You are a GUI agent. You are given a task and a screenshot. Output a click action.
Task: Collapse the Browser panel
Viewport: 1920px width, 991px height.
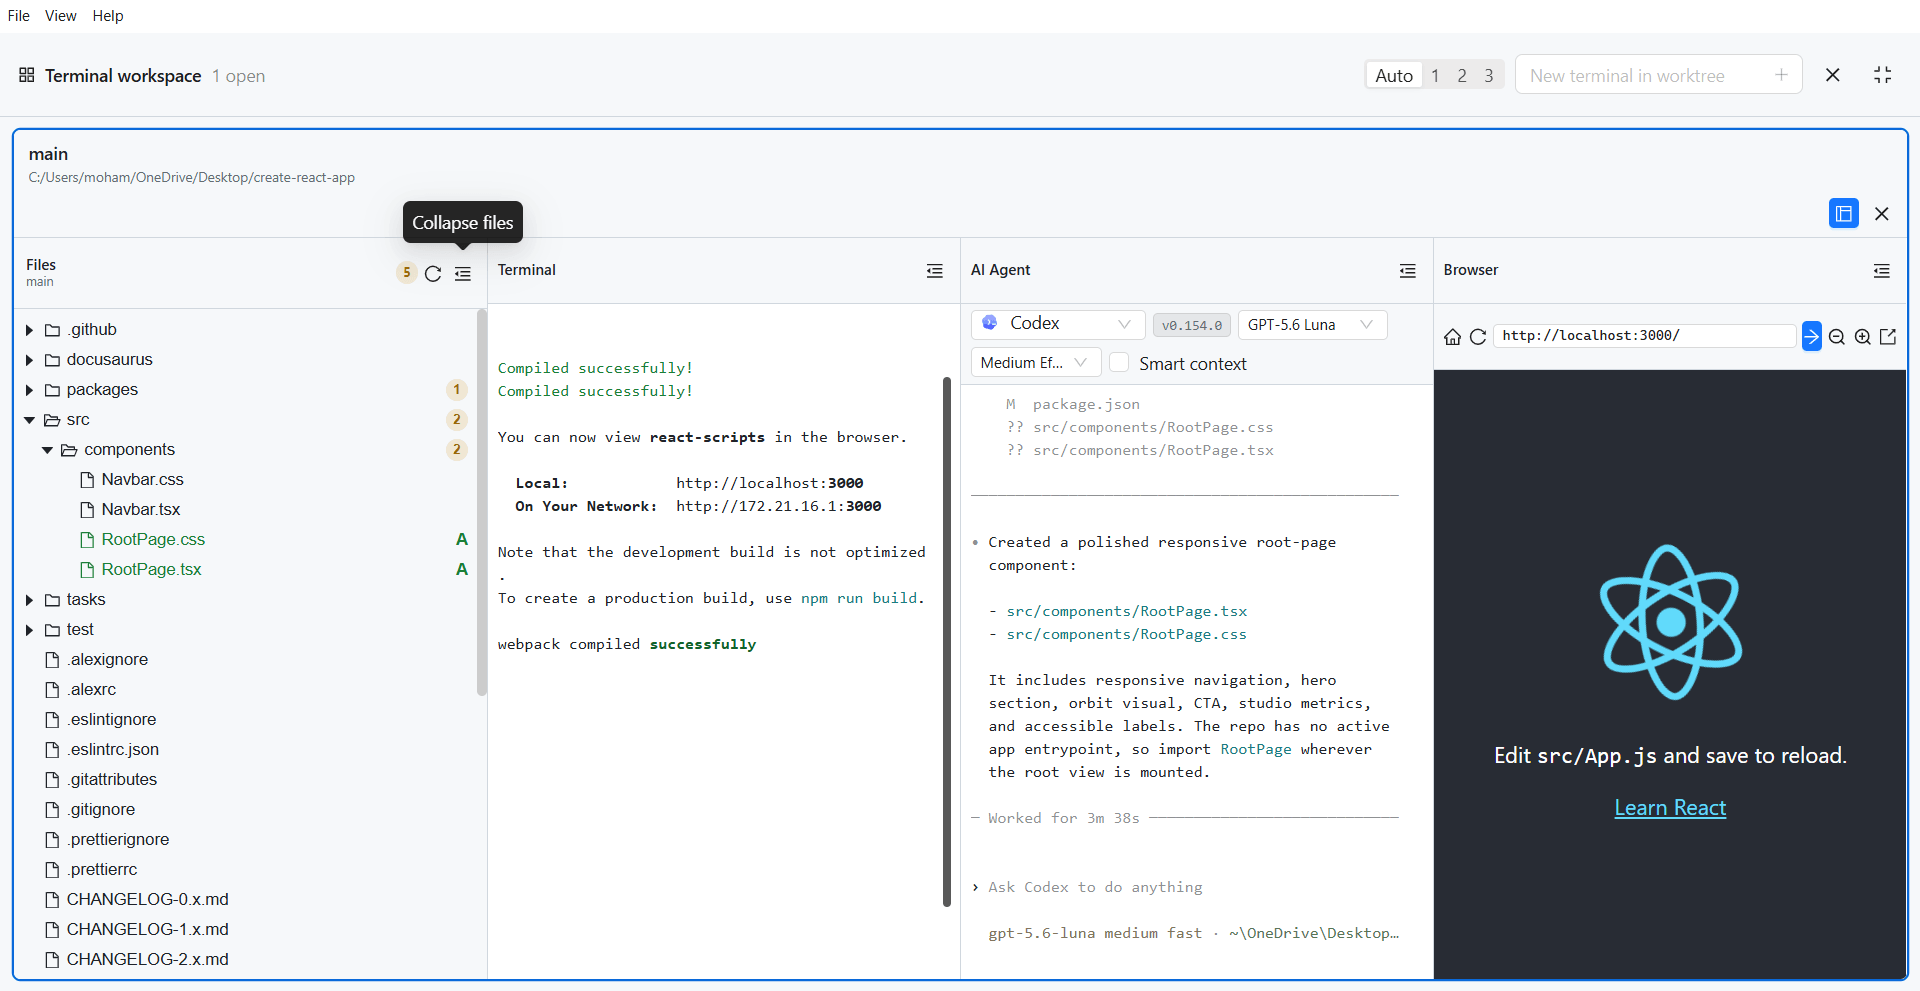(x=1881, y=271)
